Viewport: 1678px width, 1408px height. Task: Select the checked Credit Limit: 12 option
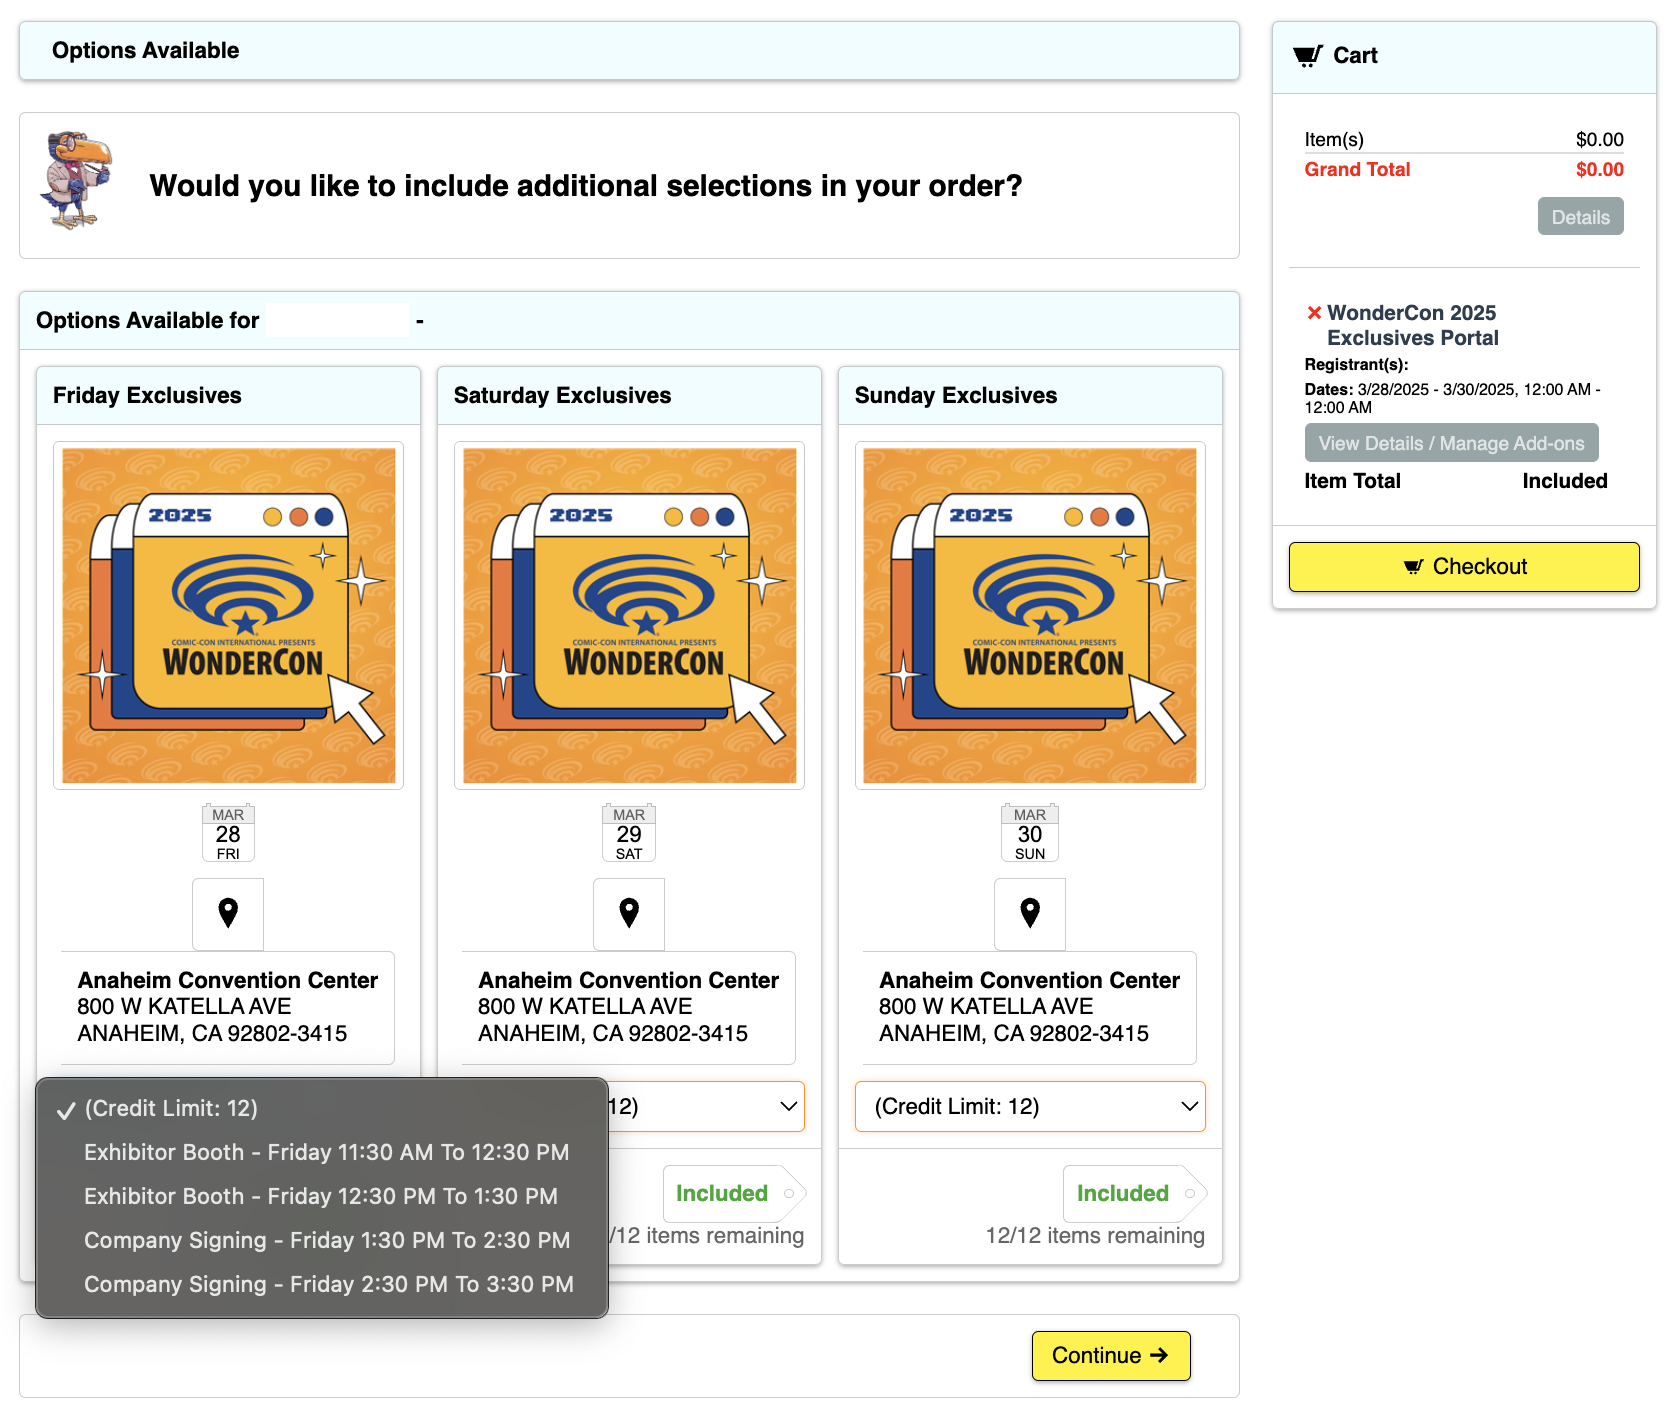tap(171, 1108)
